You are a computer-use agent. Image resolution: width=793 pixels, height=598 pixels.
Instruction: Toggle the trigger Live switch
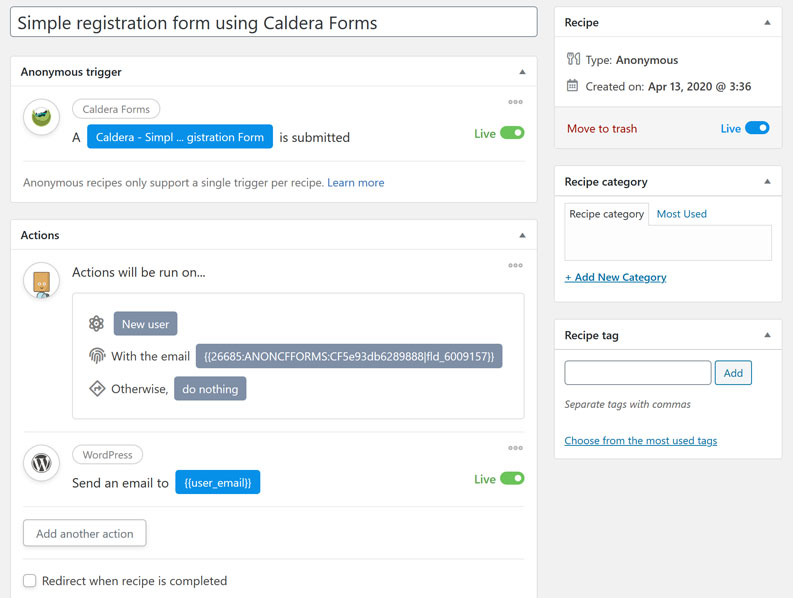[x=512, y=133]
